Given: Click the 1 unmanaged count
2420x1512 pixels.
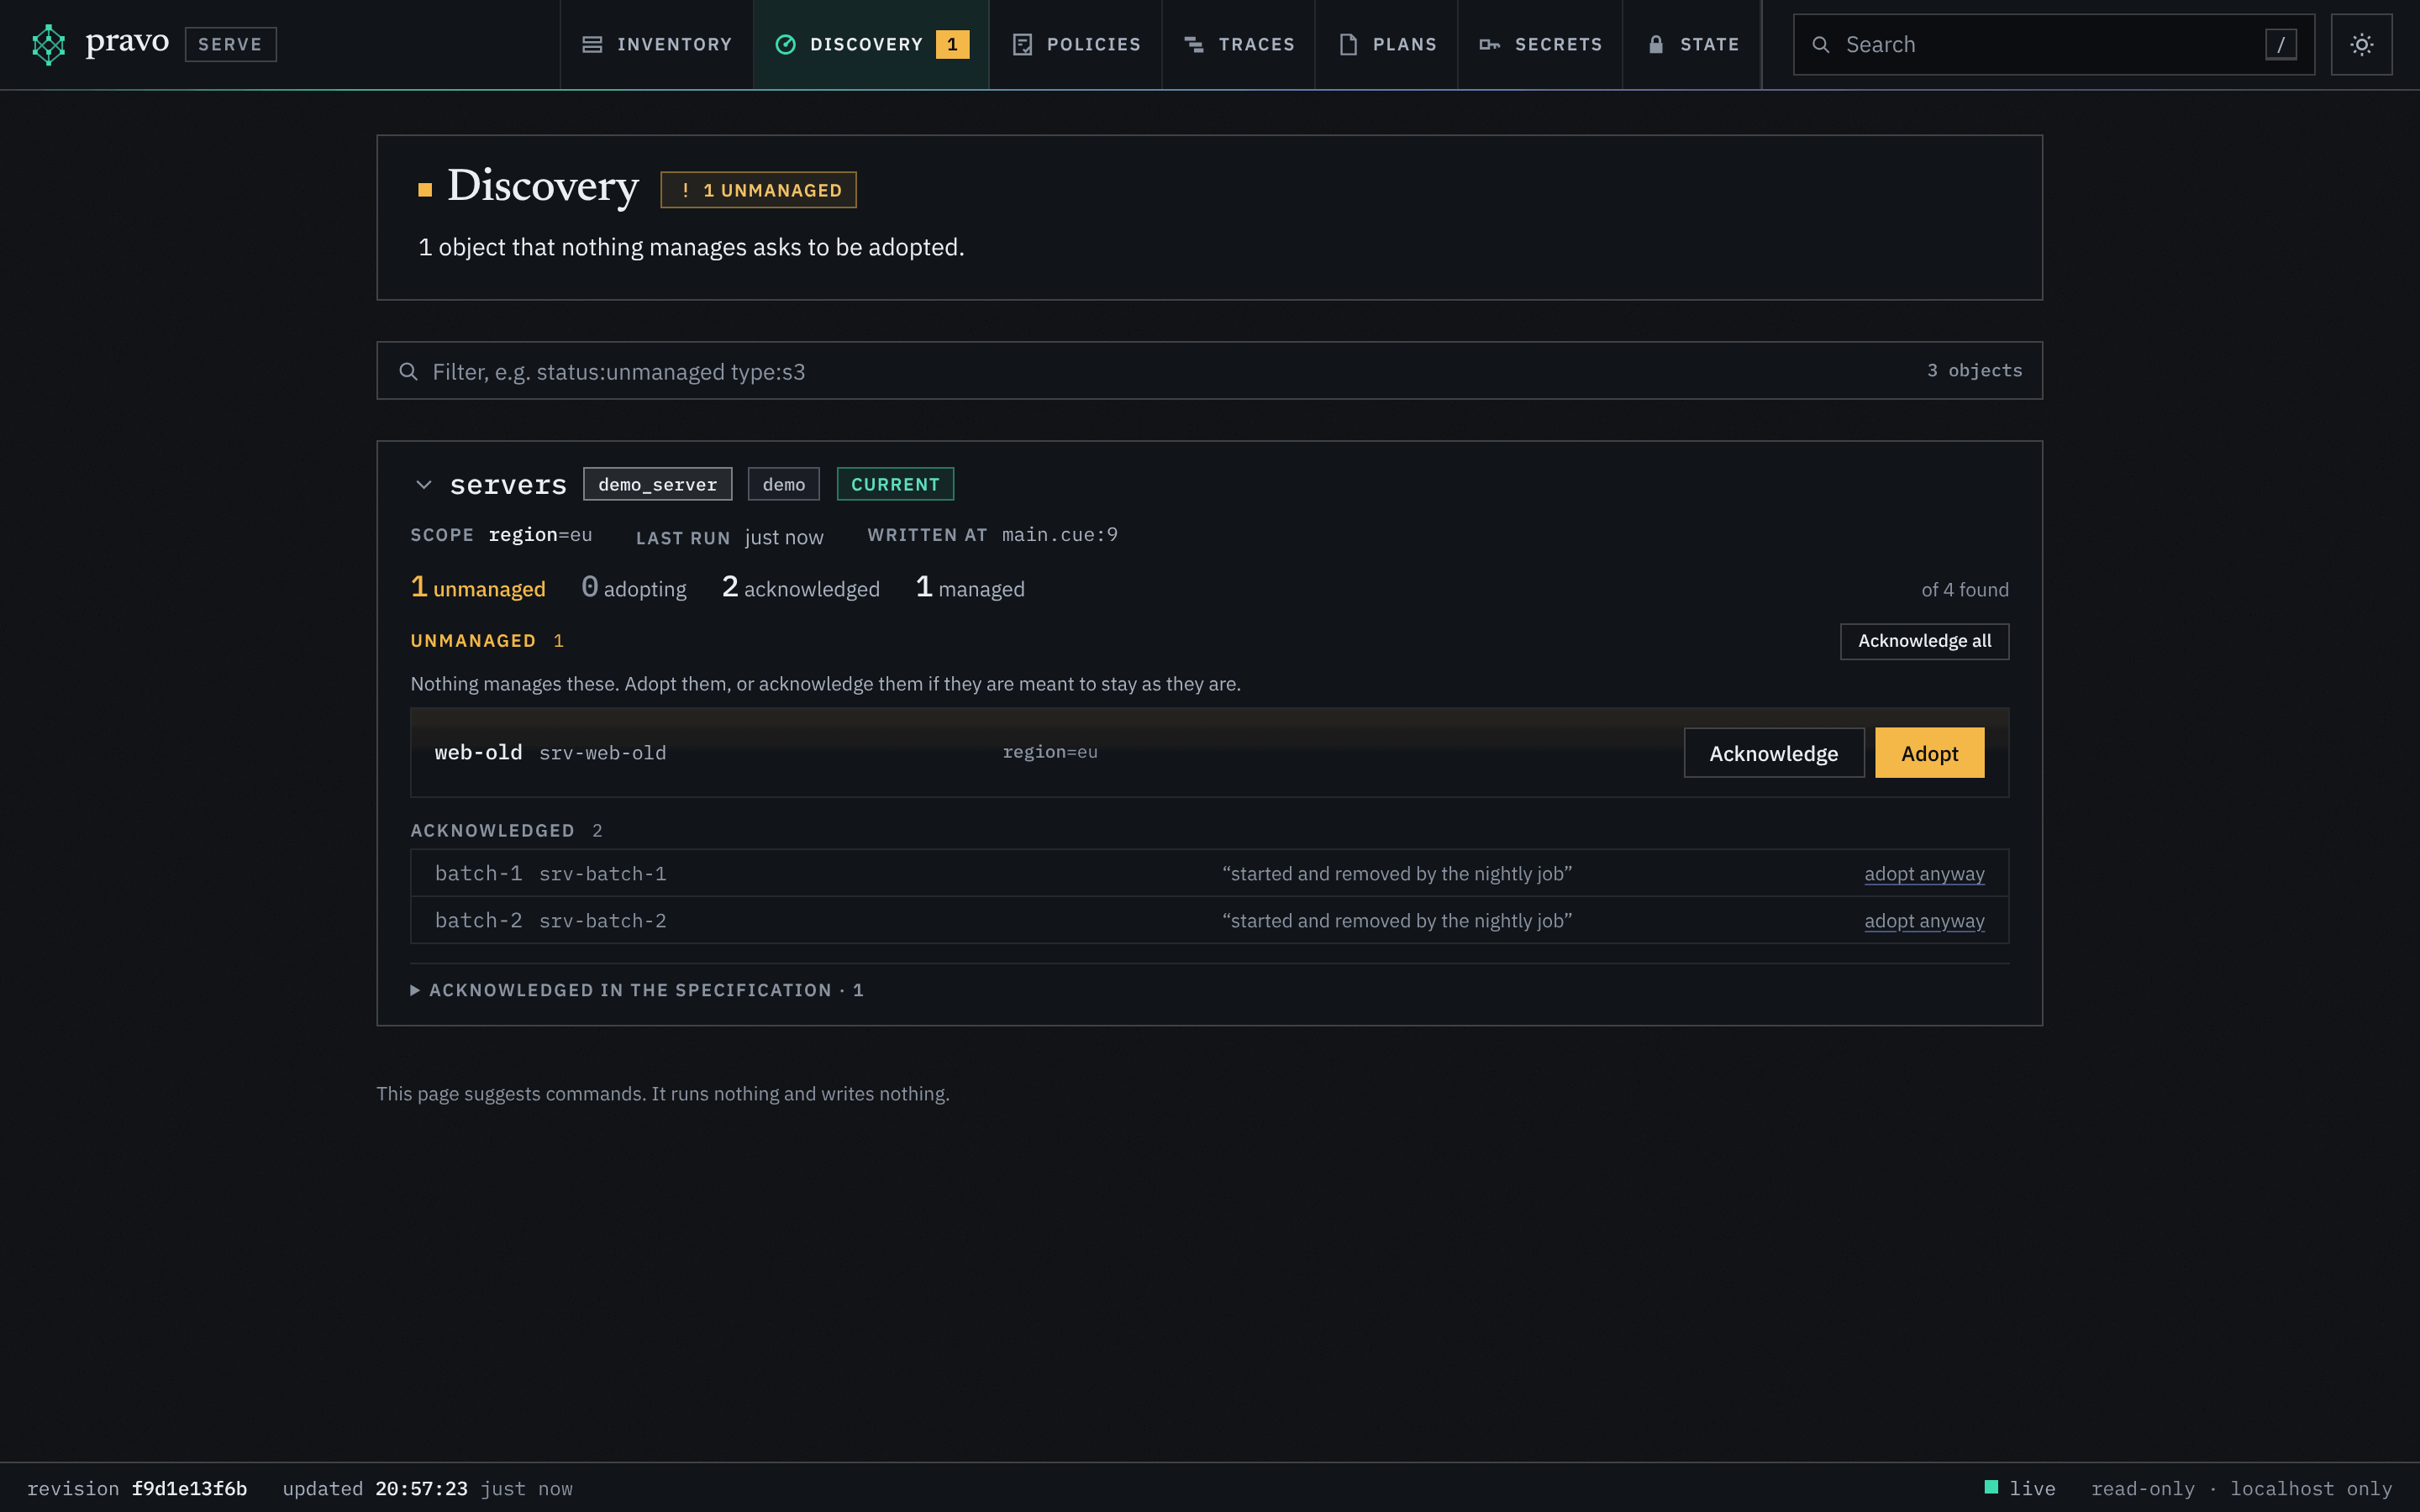Looking at the screenshot, I should coord(478,587).
